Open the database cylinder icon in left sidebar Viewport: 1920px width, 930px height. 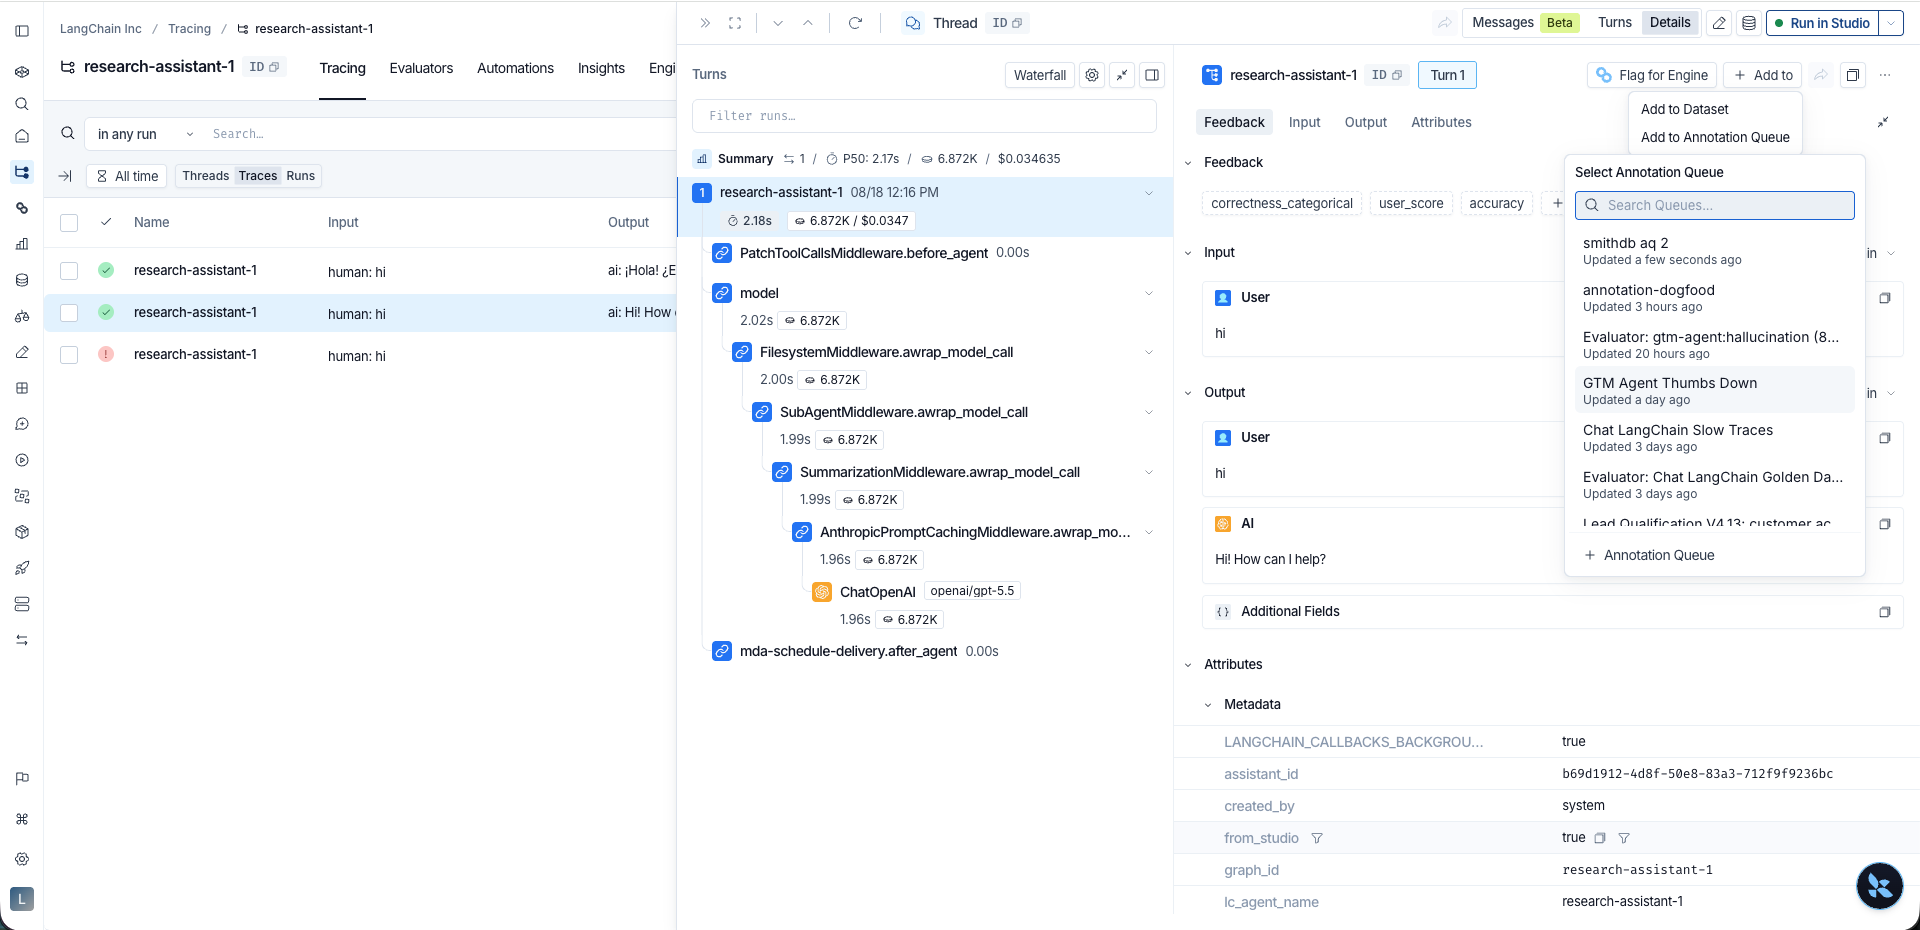point(22,280)
